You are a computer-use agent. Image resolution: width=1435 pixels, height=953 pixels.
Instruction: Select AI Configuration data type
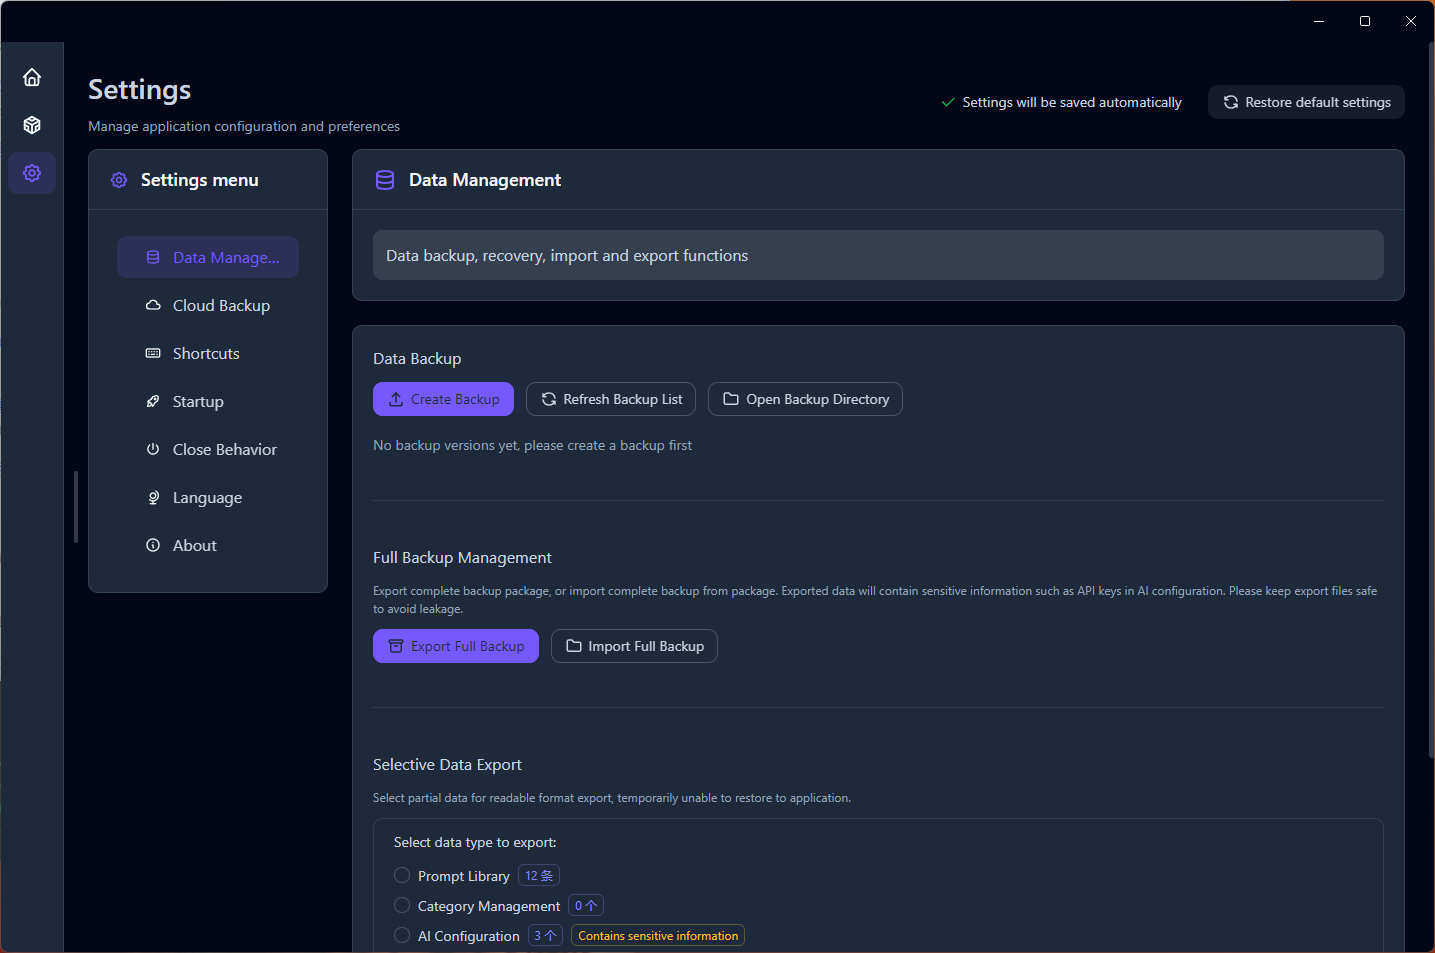[x=402, y=934]
